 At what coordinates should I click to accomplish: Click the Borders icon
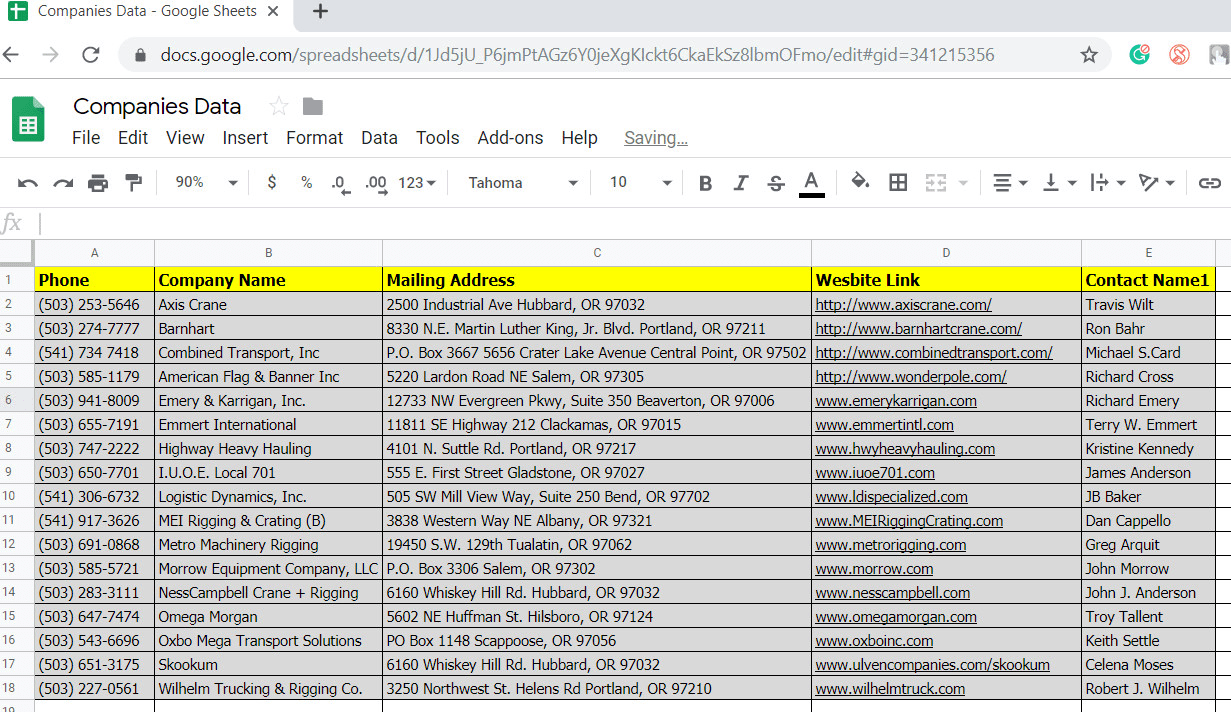[897, 183]
